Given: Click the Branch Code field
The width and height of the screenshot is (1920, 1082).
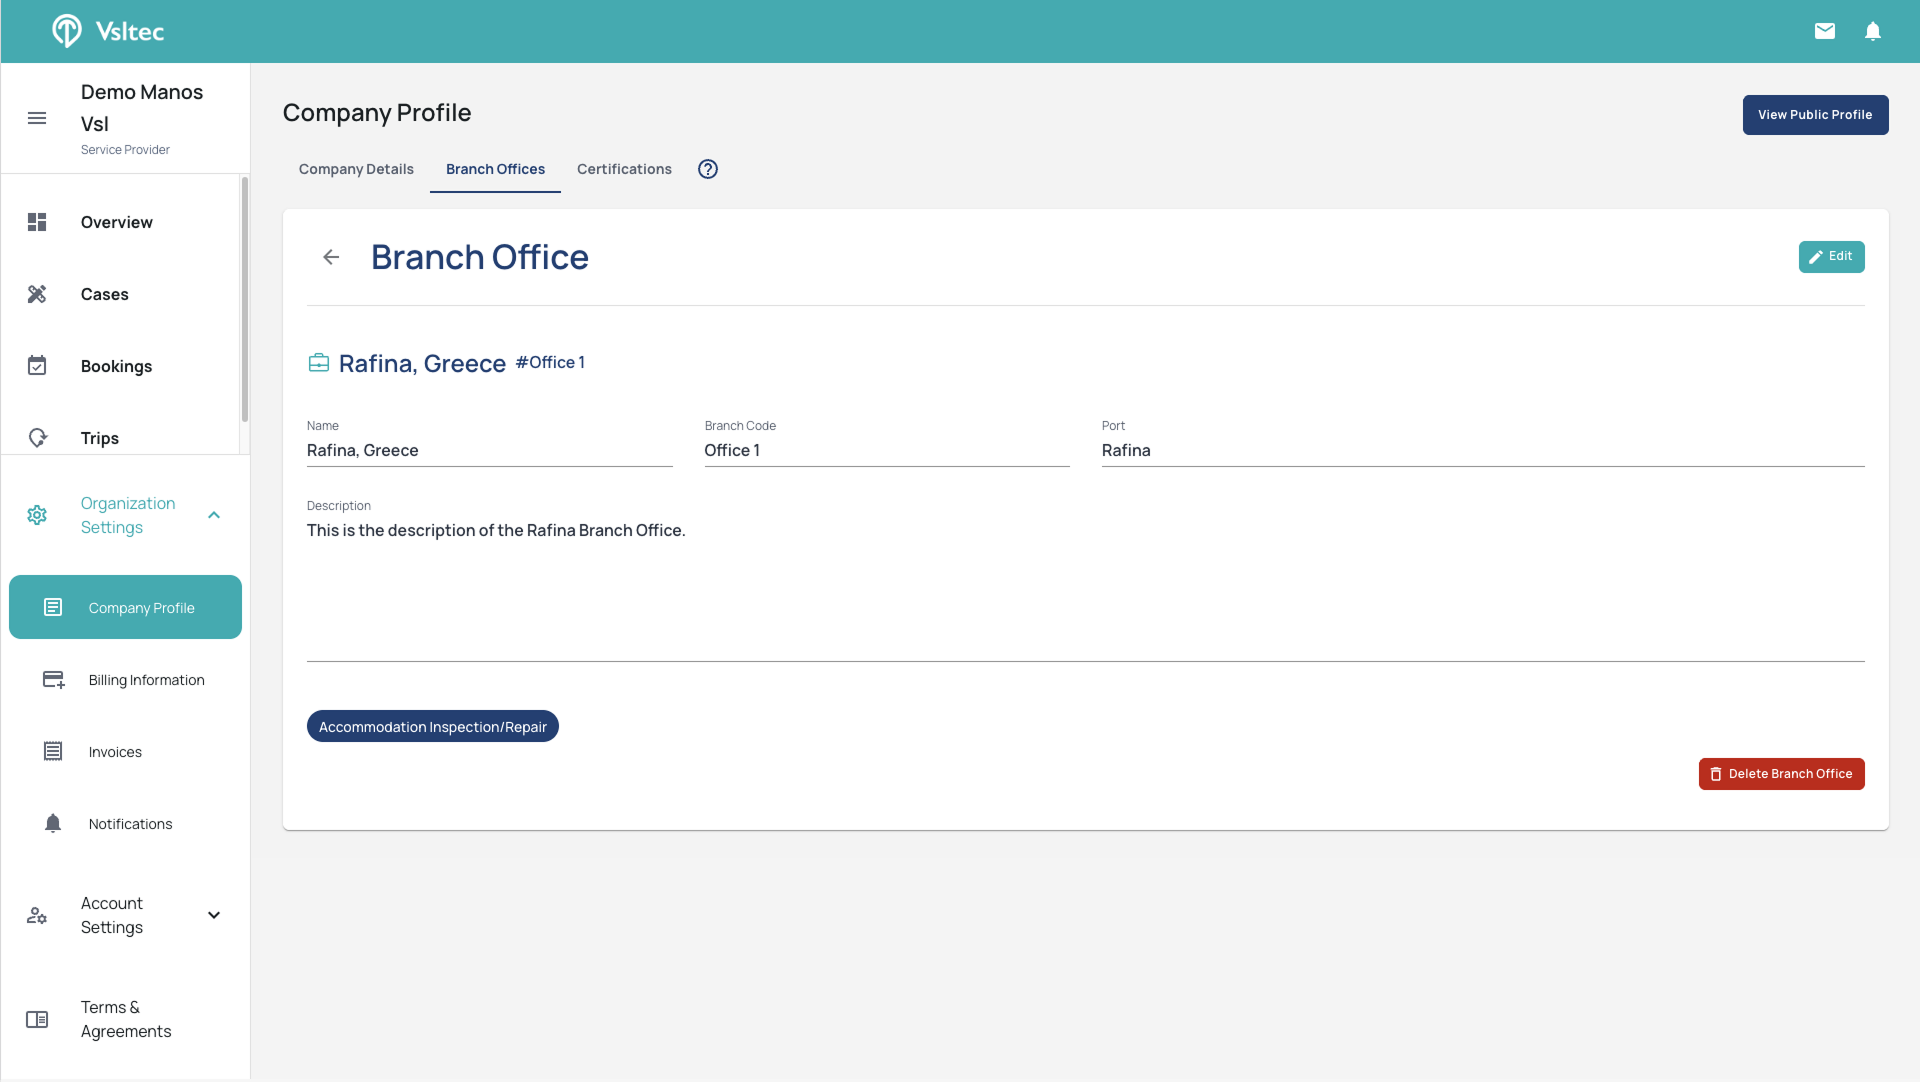Looking at the screenshot, I should (886, 450).
